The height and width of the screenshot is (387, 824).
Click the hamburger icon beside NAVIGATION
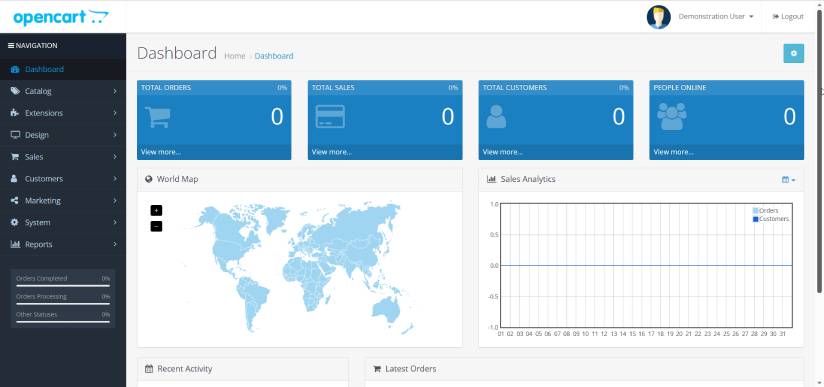click(x=11, y=46)
